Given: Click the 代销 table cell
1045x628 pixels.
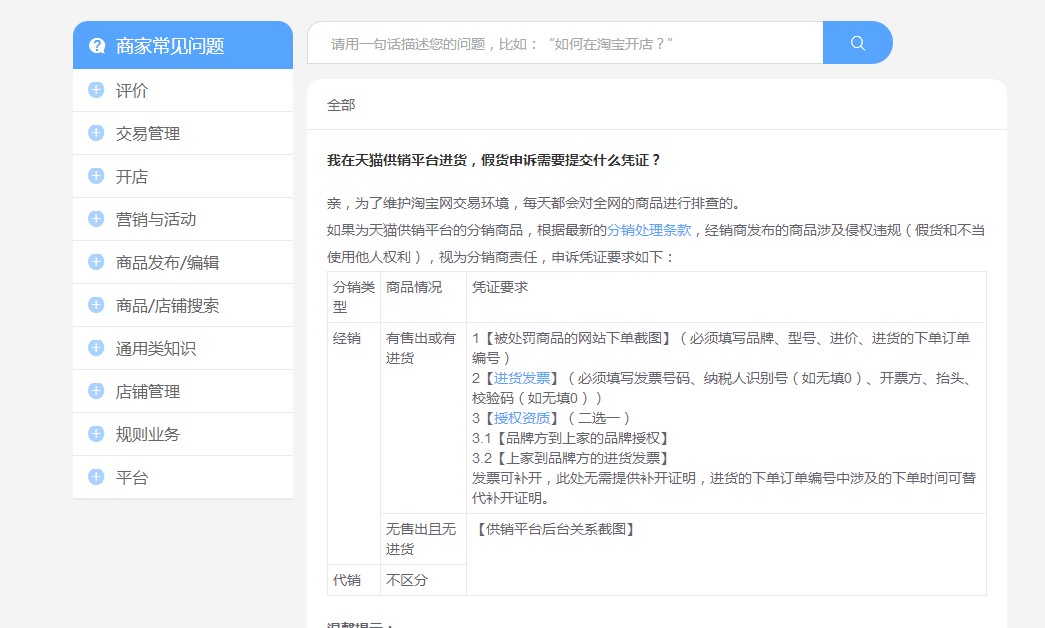Looking at the screenshot, I should (354, 580).
